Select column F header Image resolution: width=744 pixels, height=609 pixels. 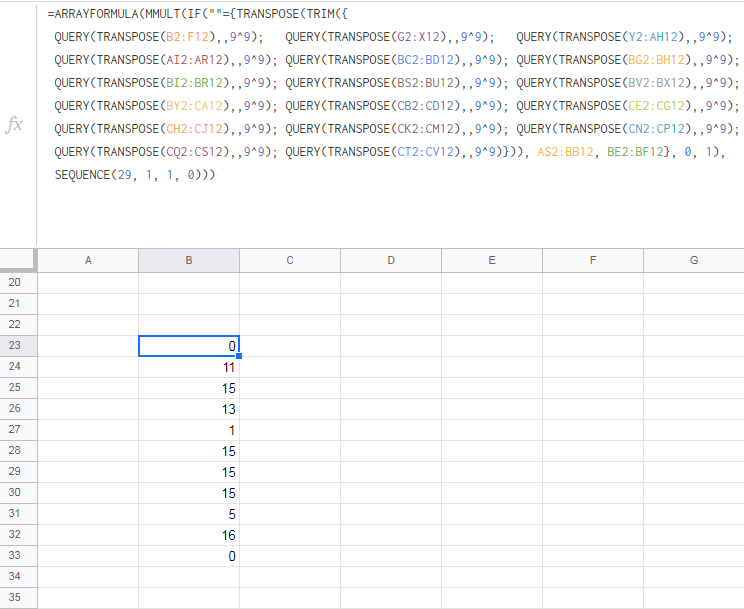click(593, 260)
